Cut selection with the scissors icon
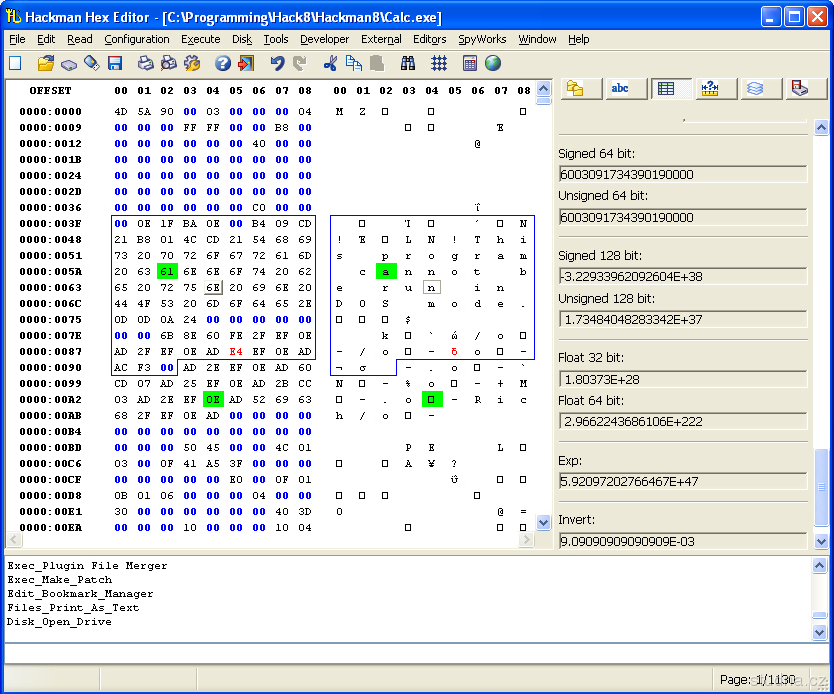 click(x=330, y=63)
